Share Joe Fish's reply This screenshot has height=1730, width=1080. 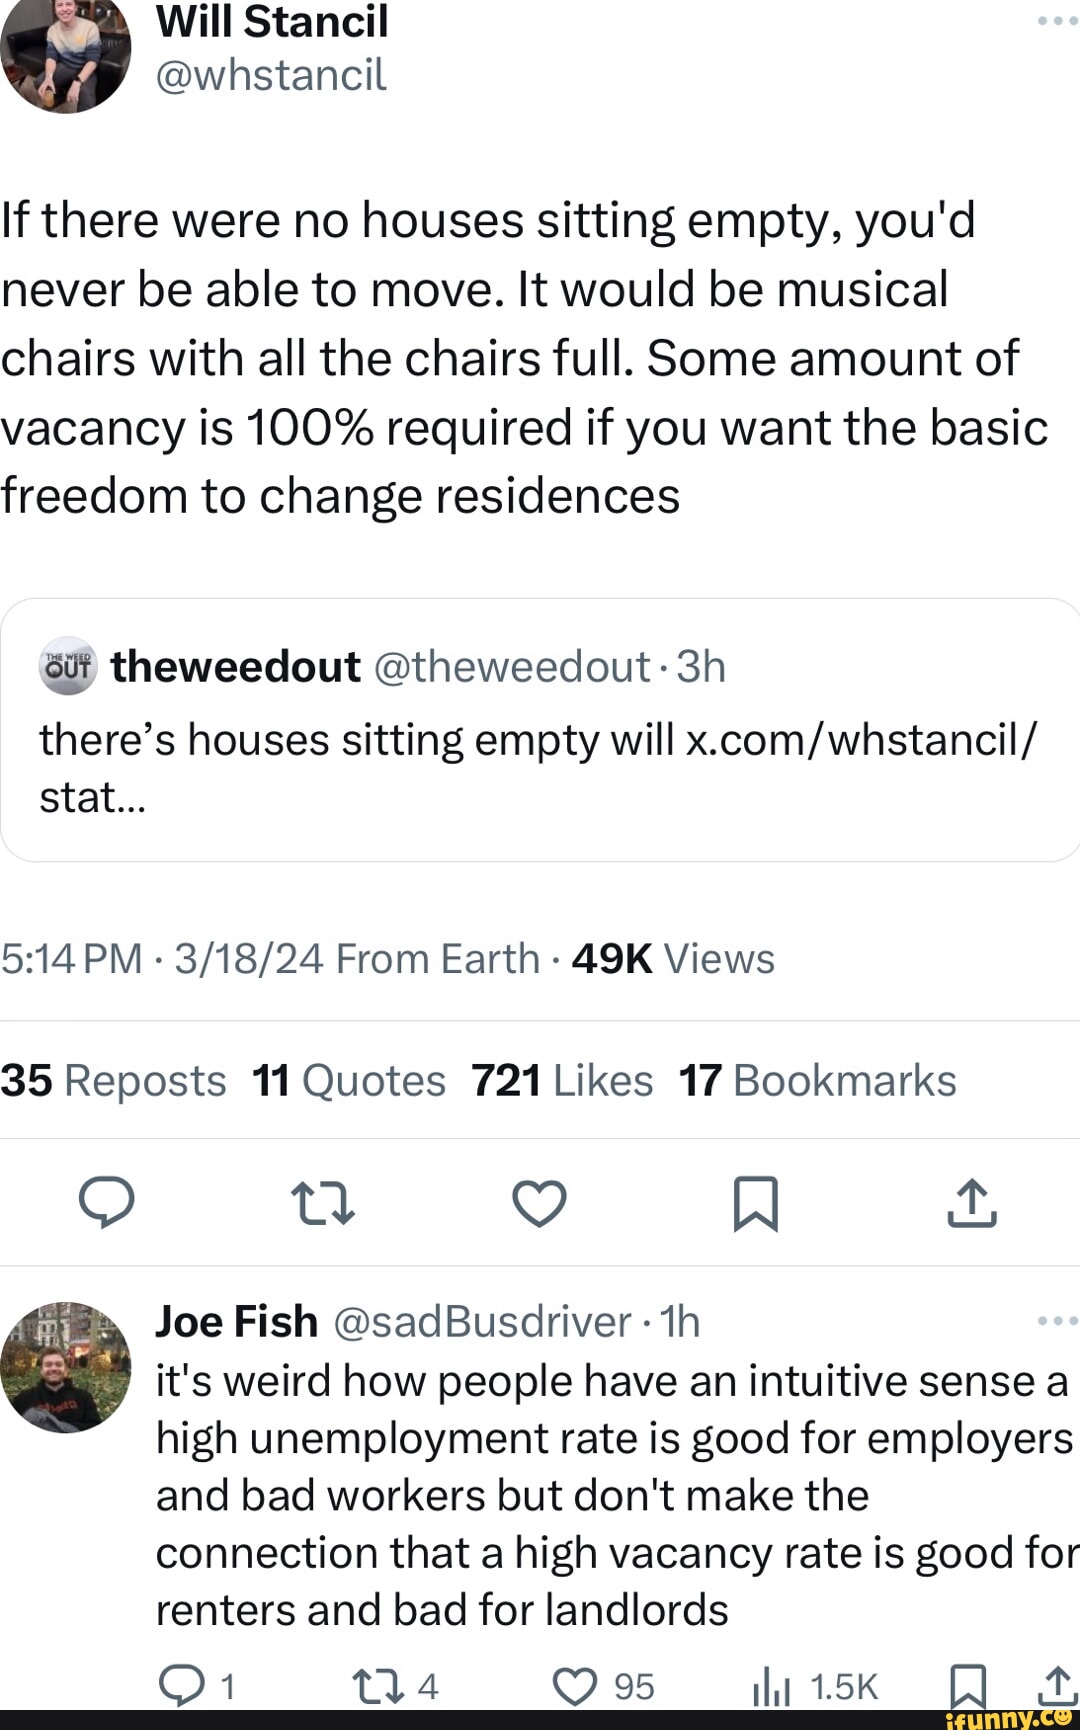point(1057,1684)
